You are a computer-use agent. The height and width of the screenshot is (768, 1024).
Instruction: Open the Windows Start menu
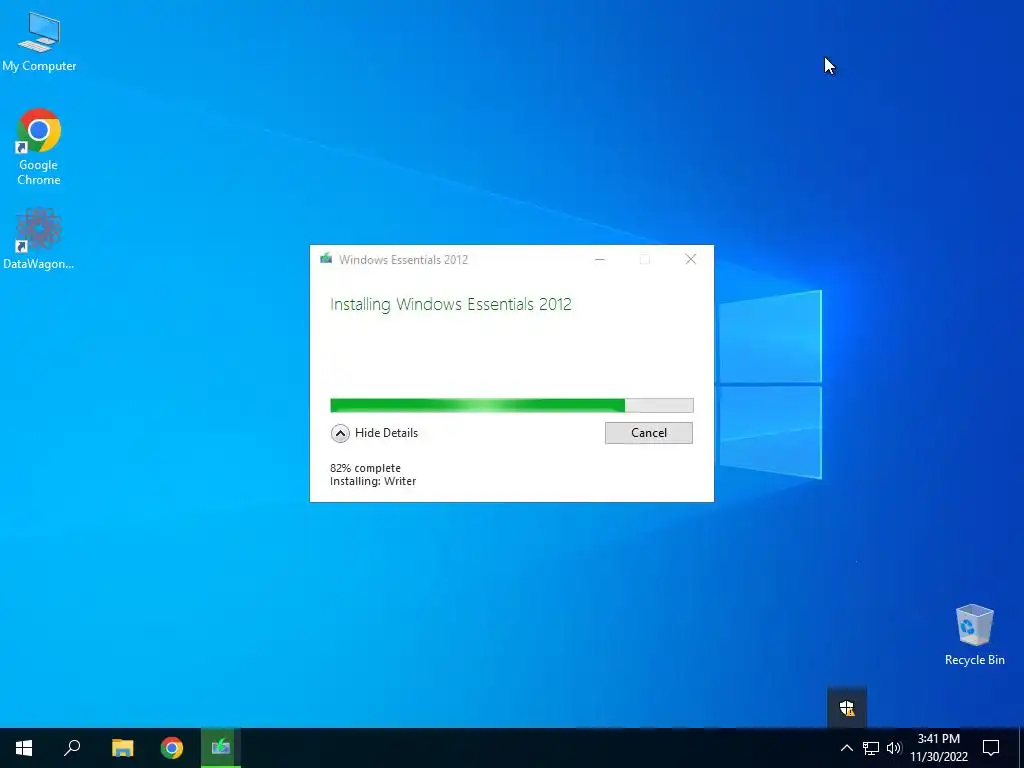tap(24, 748)
